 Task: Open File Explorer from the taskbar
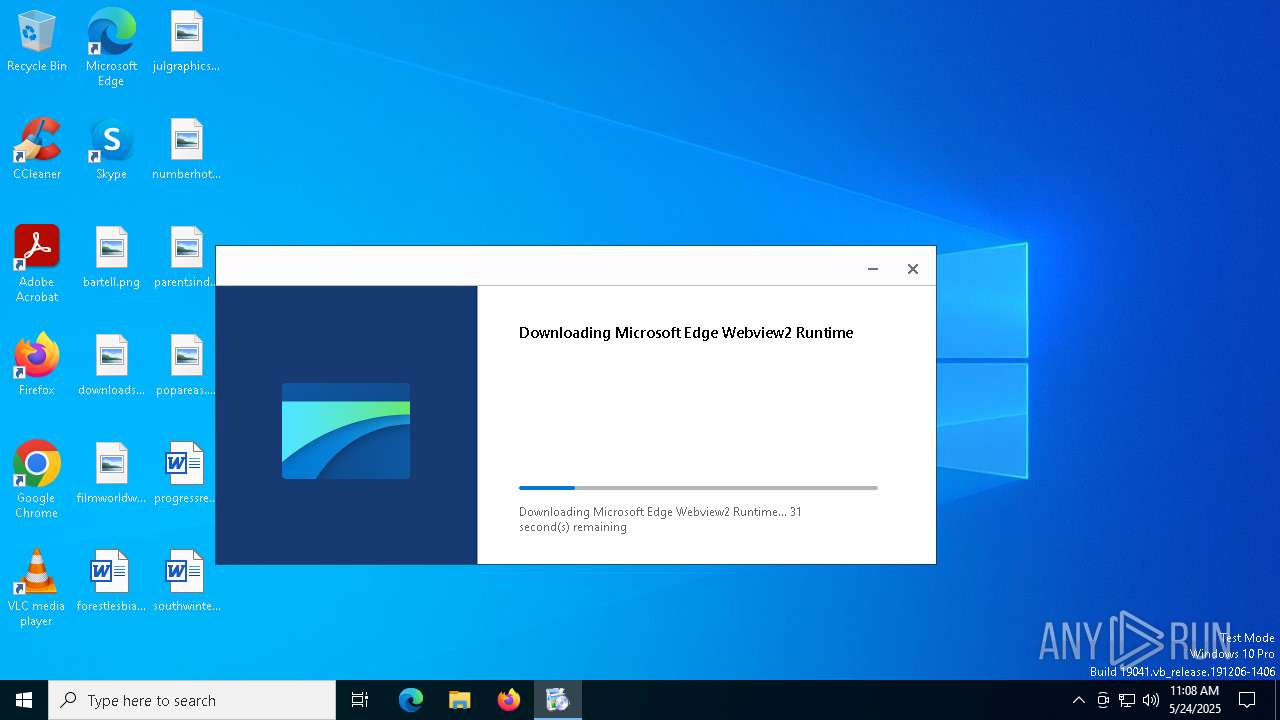(x=460, y=700)
